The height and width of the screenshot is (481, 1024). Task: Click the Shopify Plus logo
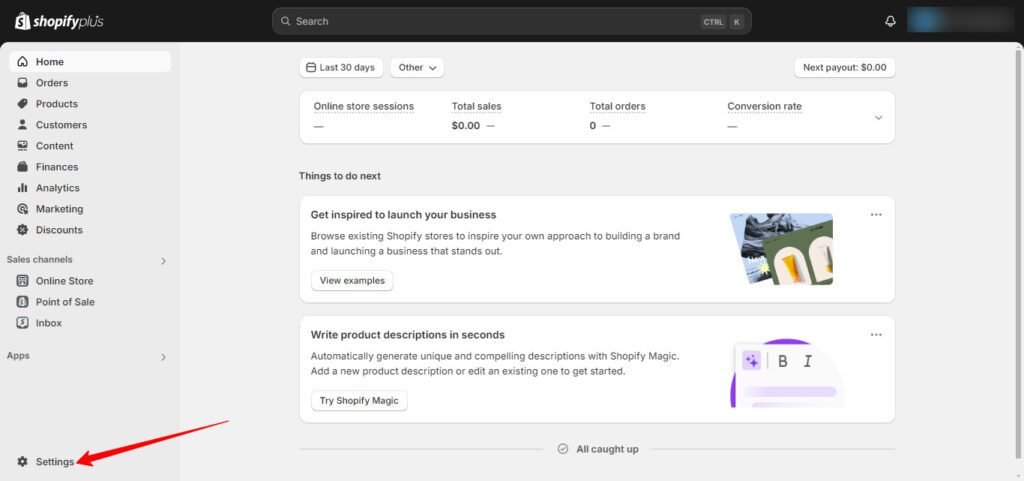coord(59,22)
